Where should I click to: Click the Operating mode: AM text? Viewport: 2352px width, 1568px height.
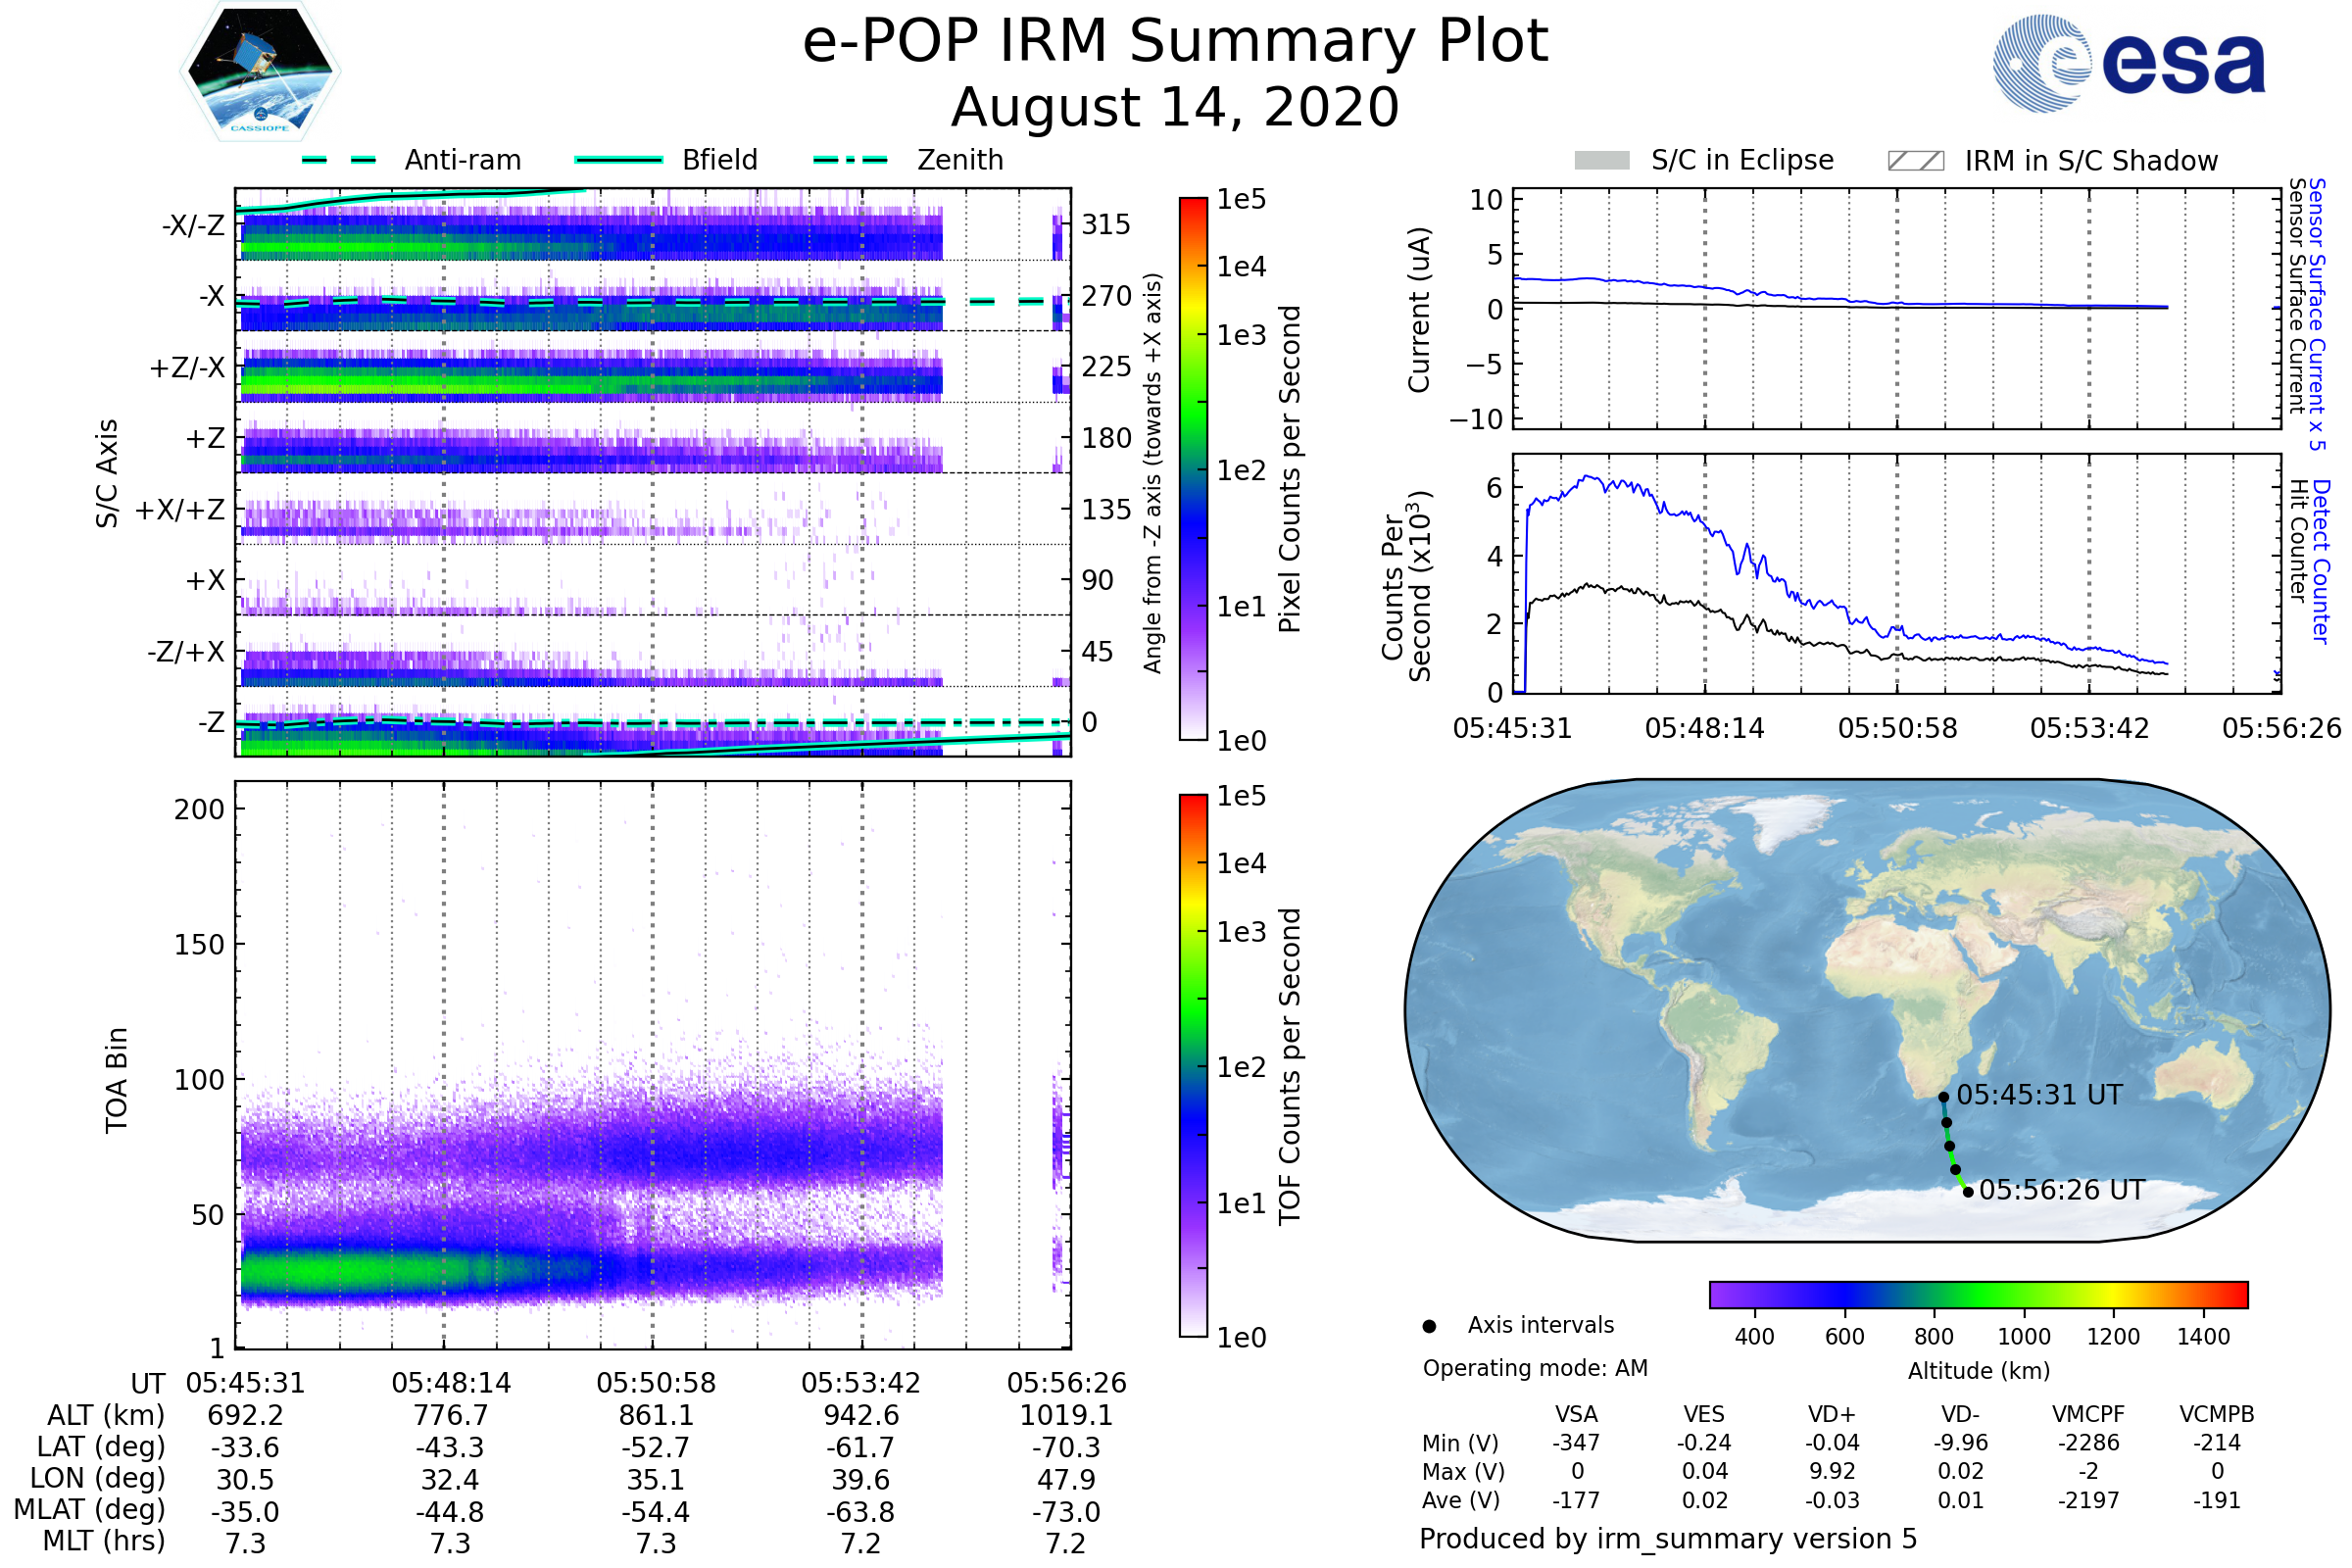[x=1535, y=1368]
